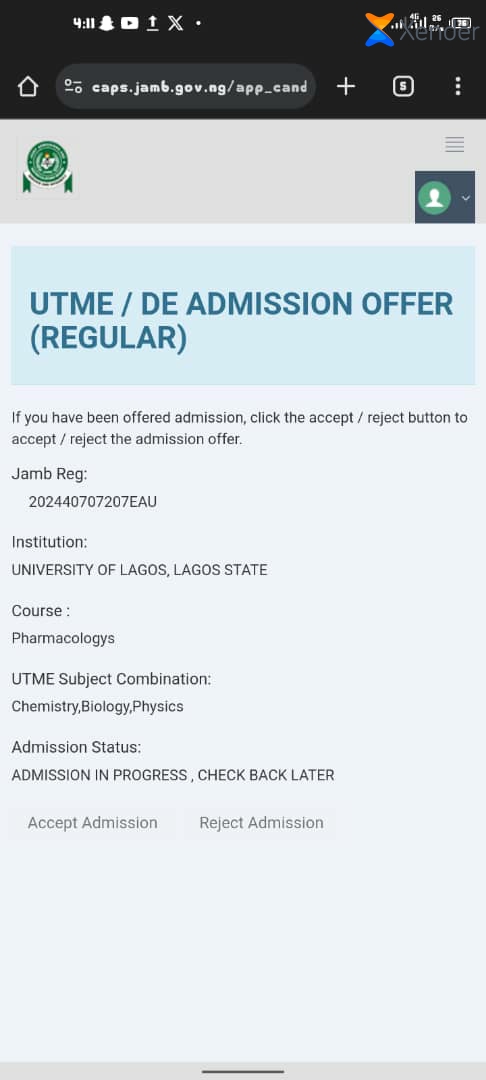Open the hamburger navigation menu
Viewport: 486px width, 1080px height.
pyautogui.click(x=454, y=144)
